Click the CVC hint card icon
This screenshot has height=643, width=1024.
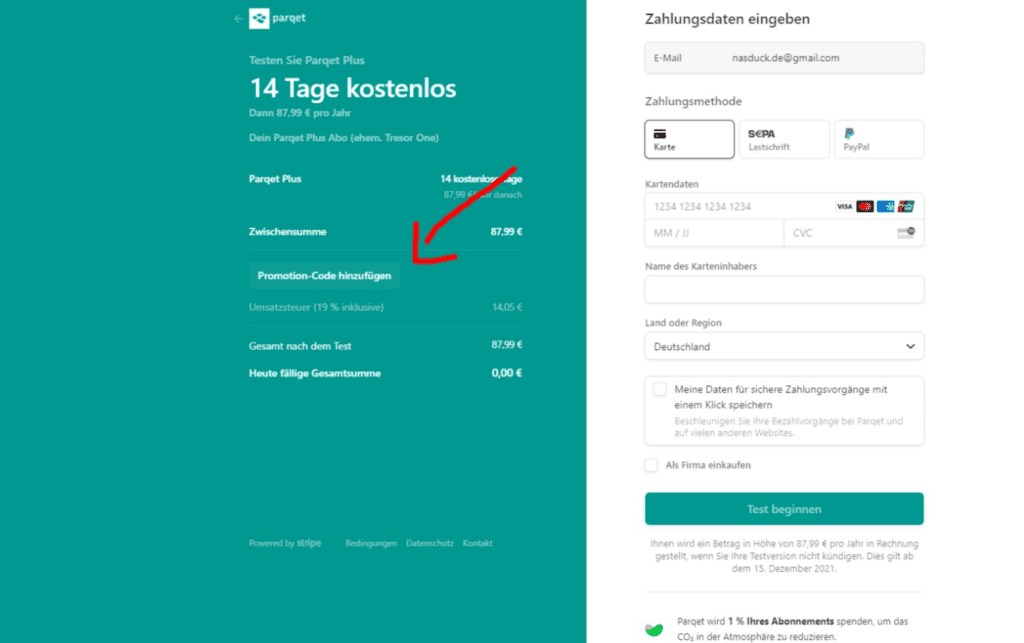[x=906, y=233]
